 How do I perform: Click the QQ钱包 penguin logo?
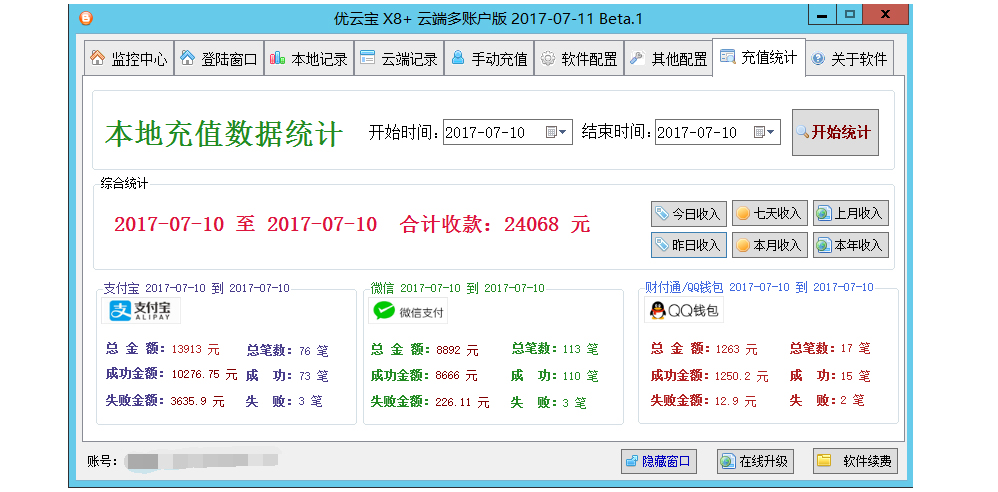(684, 310)
